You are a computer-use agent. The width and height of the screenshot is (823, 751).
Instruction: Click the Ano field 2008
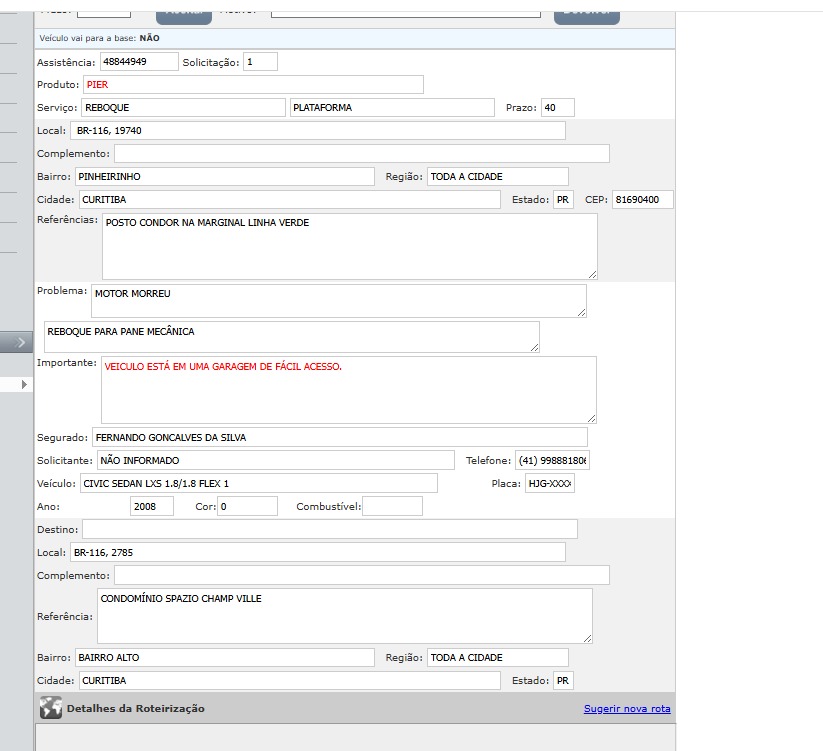point(152,506)
